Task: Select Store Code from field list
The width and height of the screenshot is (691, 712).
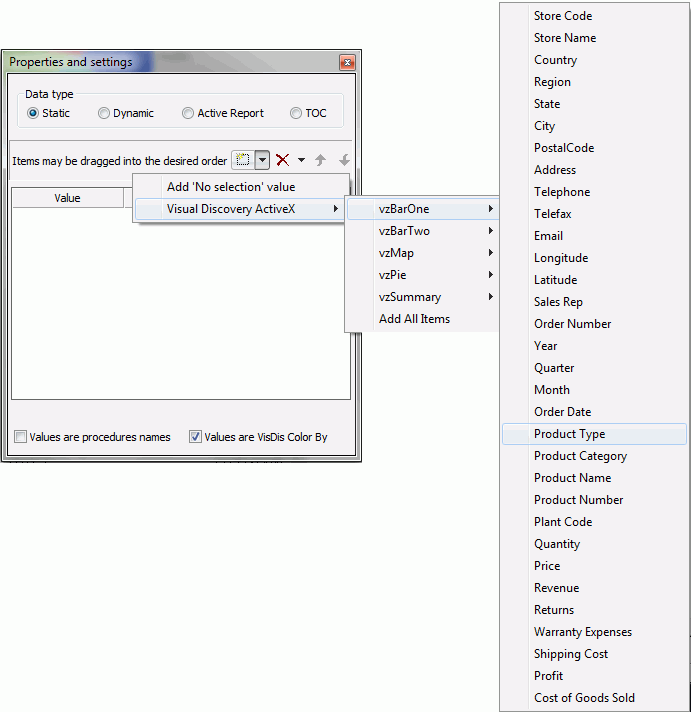Action: click(594, 16)
